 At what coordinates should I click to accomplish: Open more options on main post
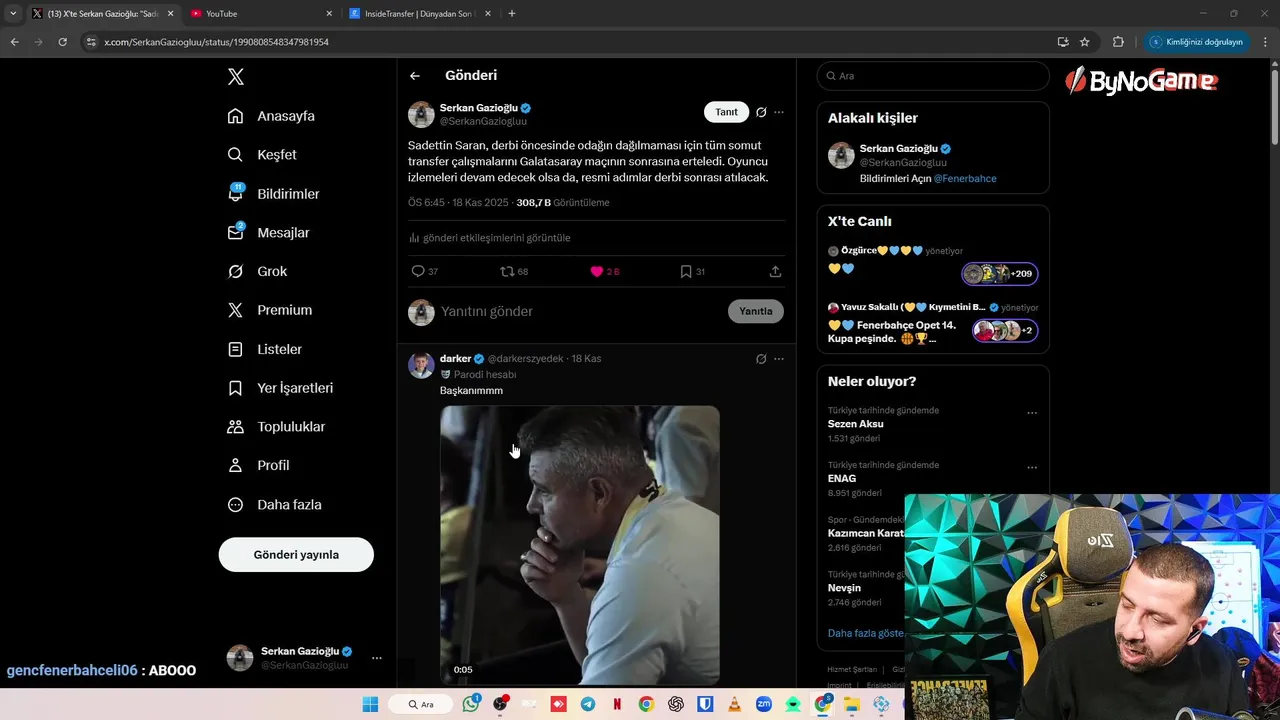coord(779,112)
